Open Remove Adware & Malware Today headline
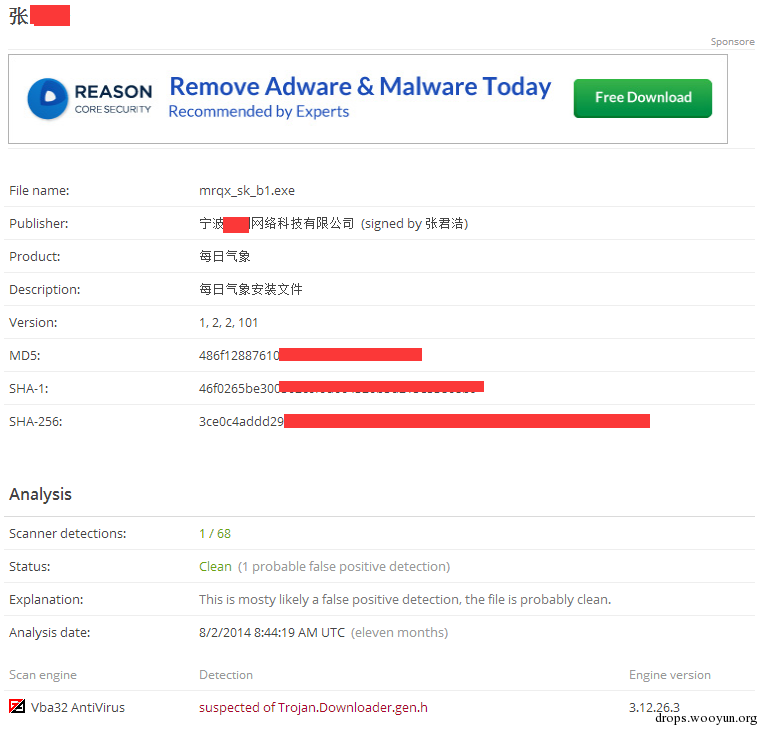 [360, 87]
